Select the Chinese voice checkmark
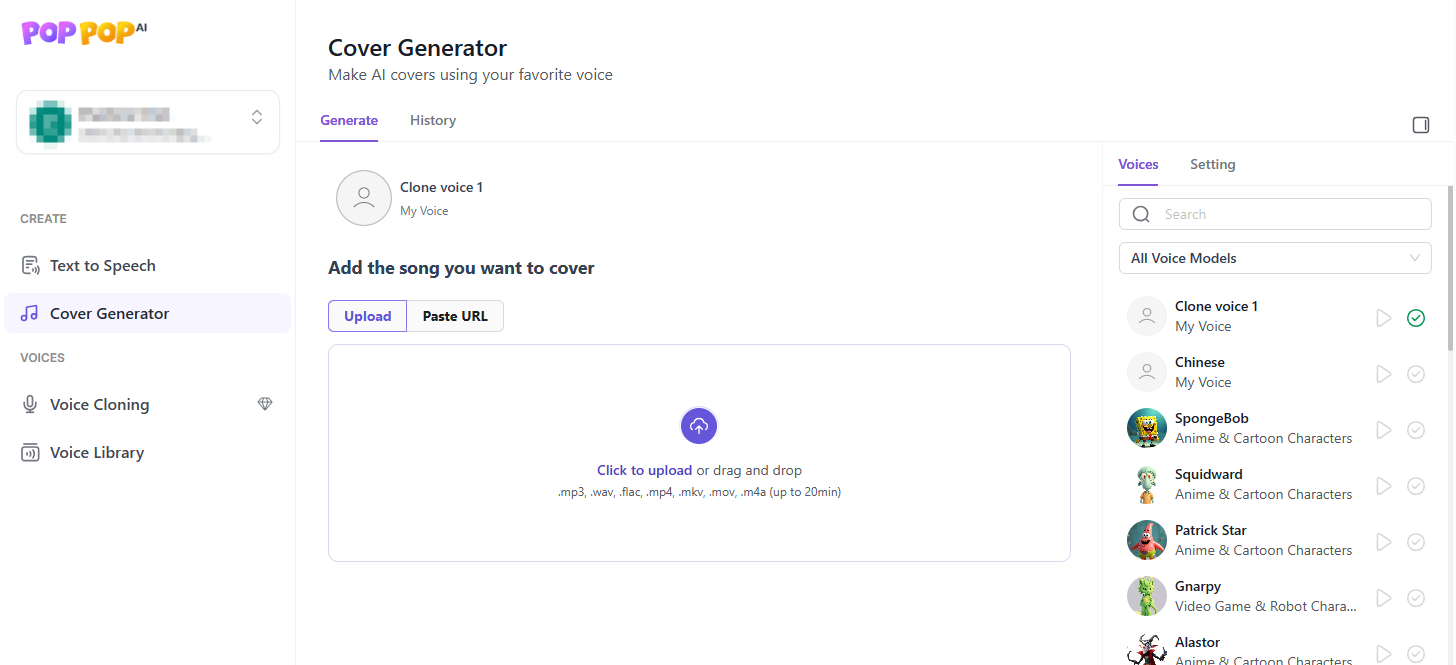The width and height of the screenshot is (1456, 665). [x=1416, y=374]
